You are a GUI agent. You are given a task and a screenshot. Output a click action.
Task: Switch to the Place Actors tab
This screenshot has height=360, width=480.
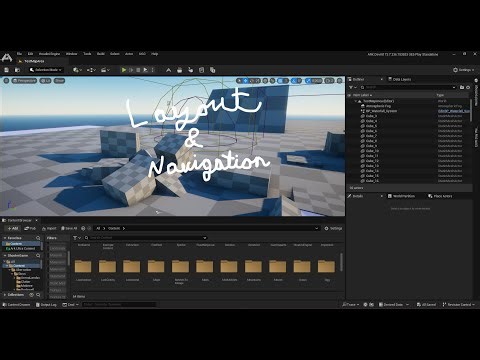tap(440, 196)
